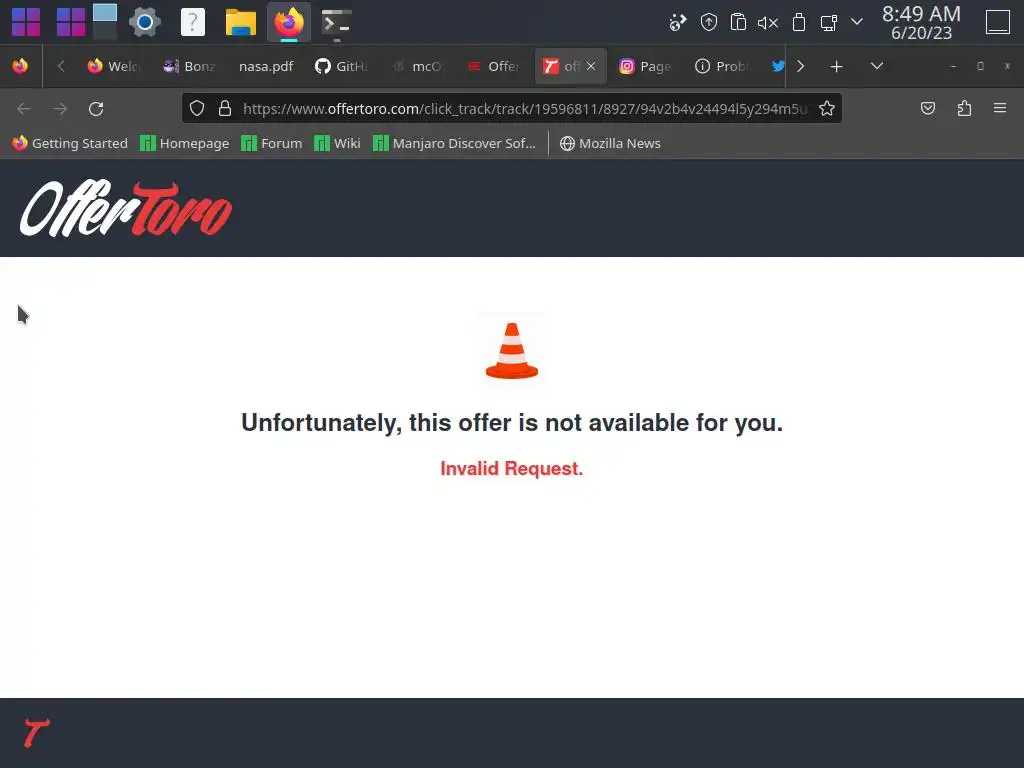Click the small red T footer logo
The width and height of the screenshot is (1024, 768).
coord(36,732)
